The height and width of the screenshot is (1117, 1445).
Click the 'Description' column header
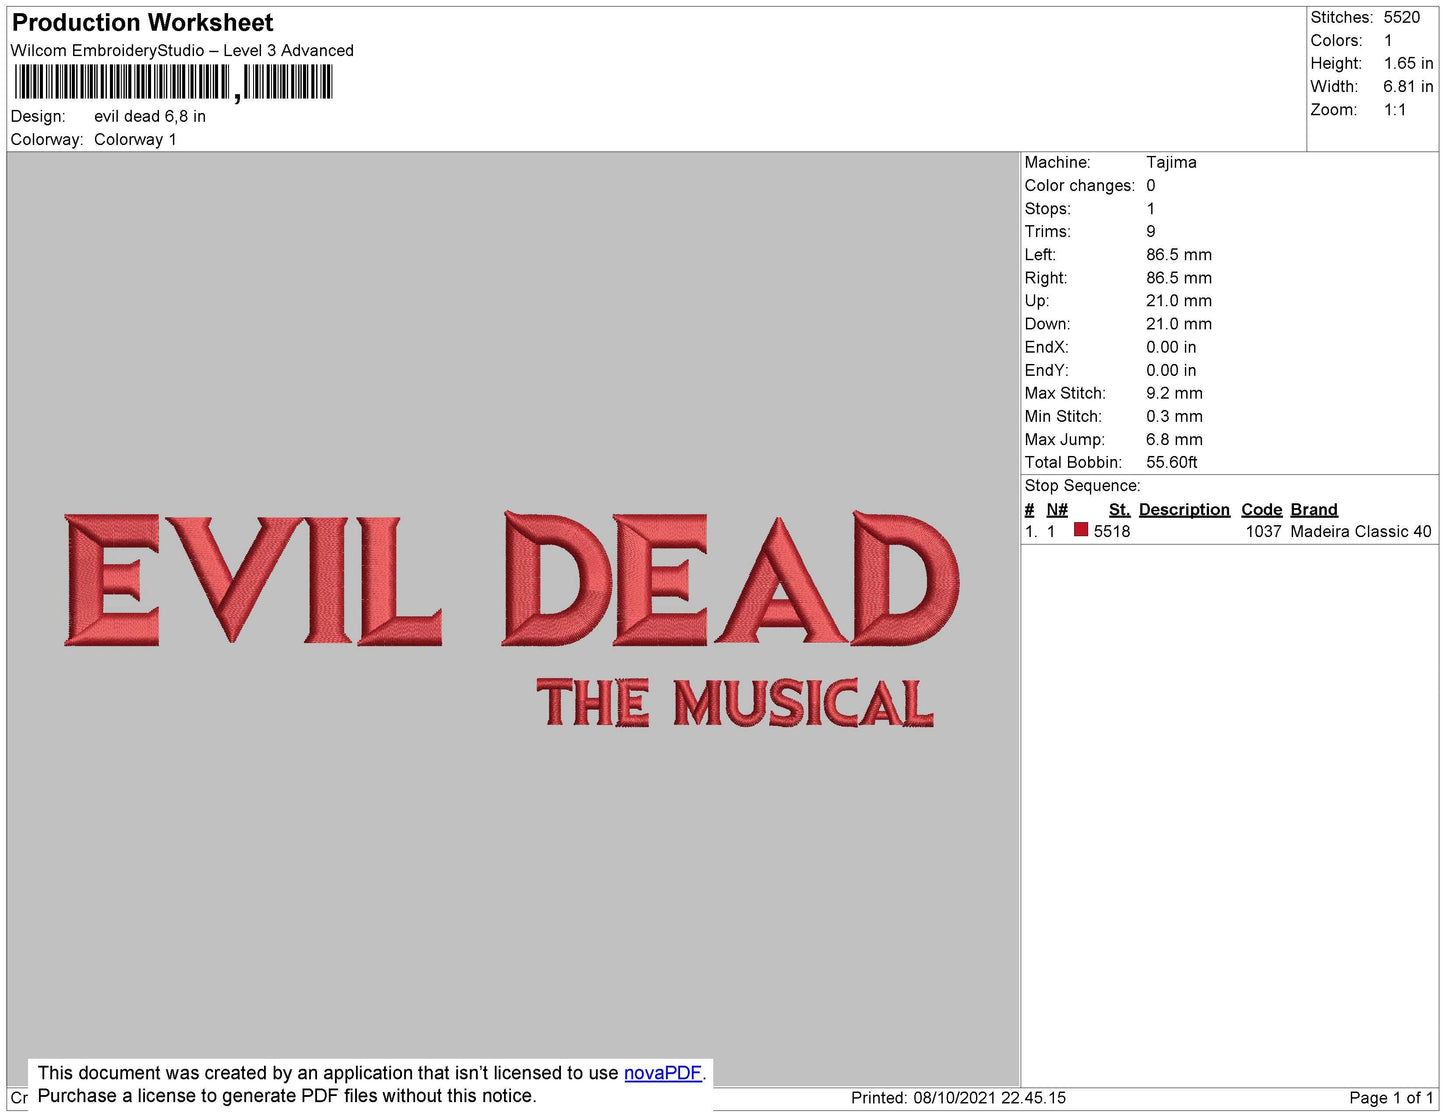coord(1184,509)
